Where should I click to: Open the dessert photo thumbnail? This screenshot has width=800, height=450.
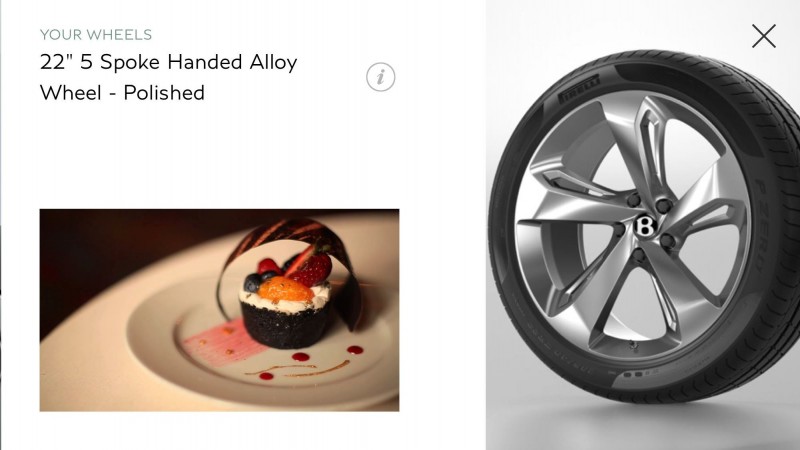pos(219,310)
